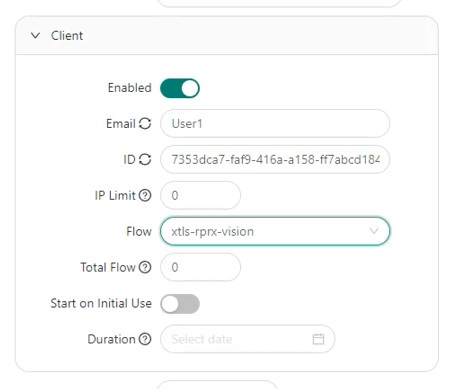Disable the Enabled client toggle
Screen dimensions: 459x389
point(180,88)
